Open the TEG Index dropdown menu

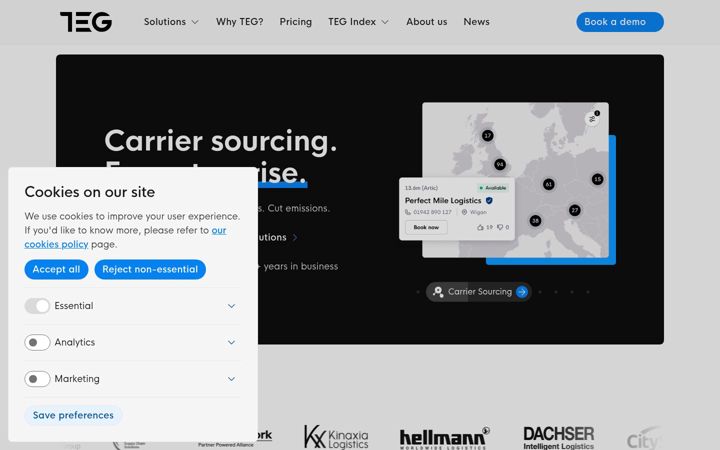click(358, 22)
